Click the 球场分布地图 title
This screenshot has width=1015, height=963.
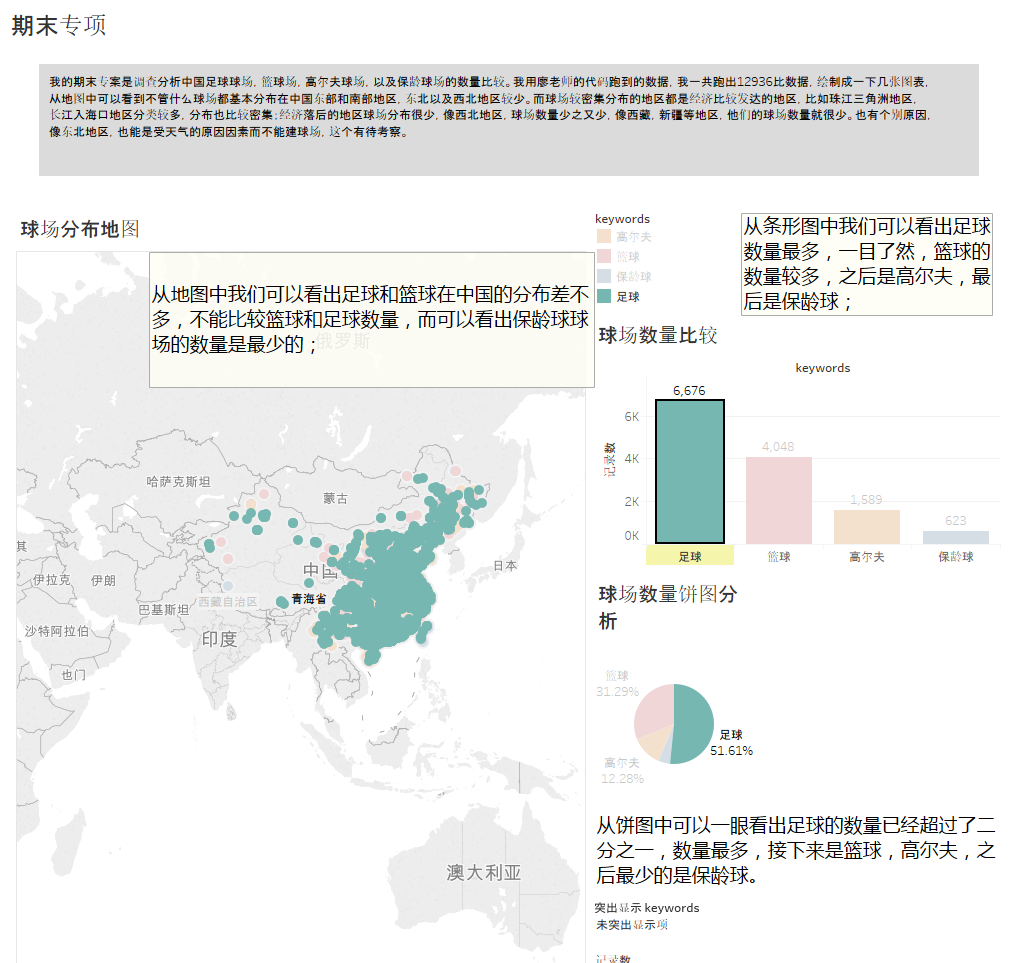point(80,228)
